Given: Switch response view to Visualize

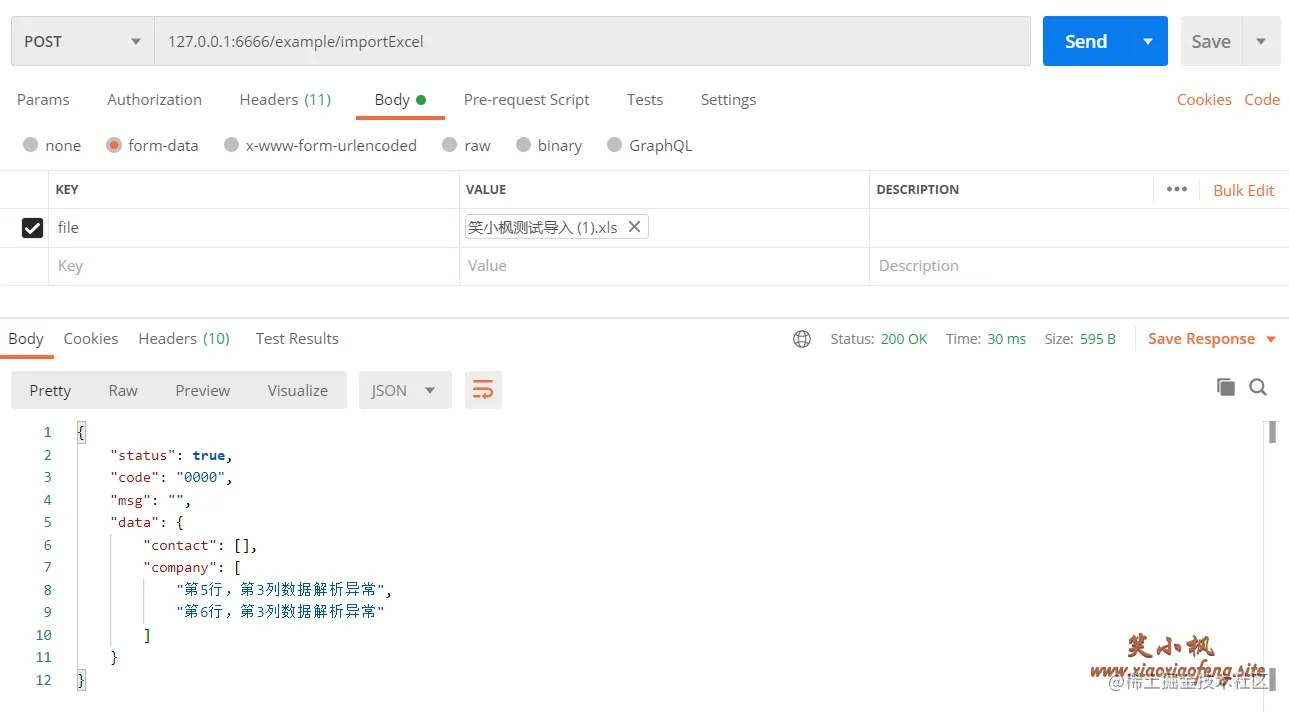Looking at the screenshot, I should [x=298, y=390].
